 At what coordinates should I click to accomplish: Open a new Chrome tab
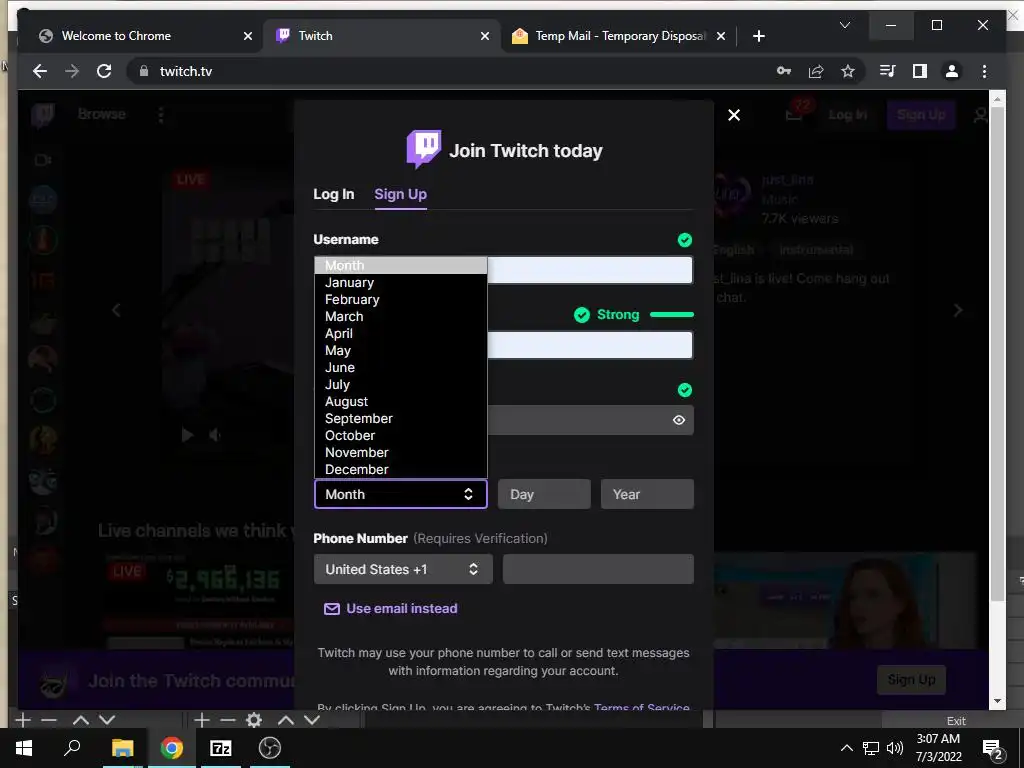pos(758,37)
